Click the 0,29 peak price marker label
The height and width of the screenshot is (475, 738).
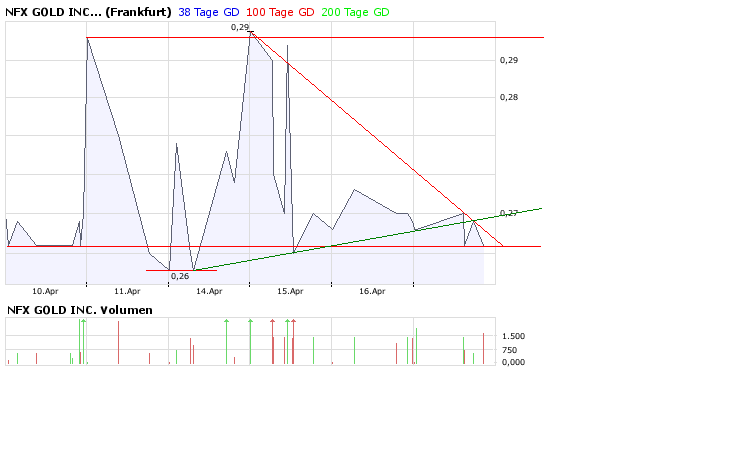[240, 27]
